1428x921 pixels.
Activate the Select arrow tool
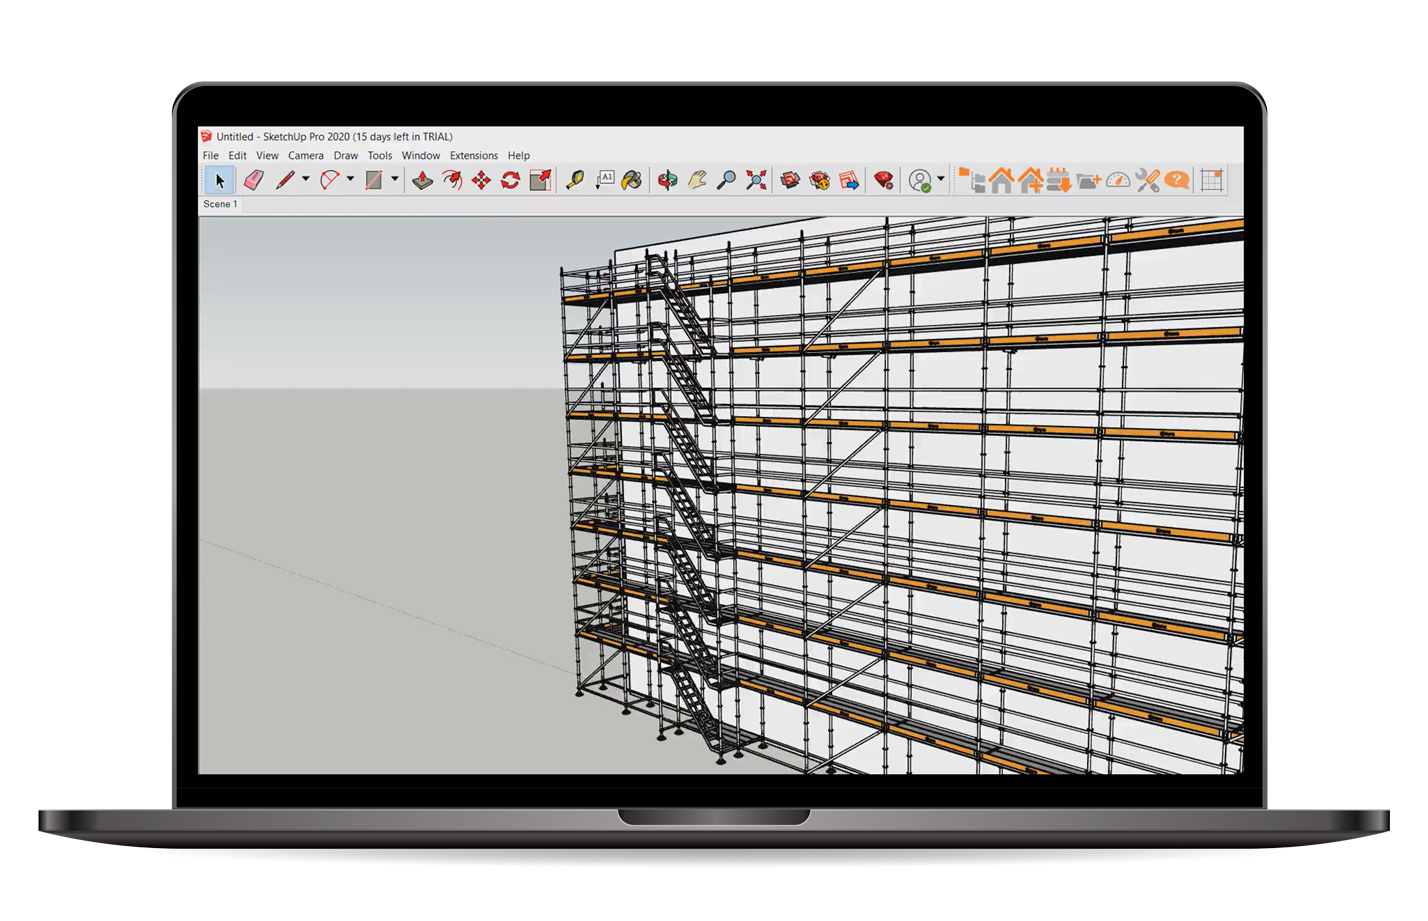pos(220,180)
